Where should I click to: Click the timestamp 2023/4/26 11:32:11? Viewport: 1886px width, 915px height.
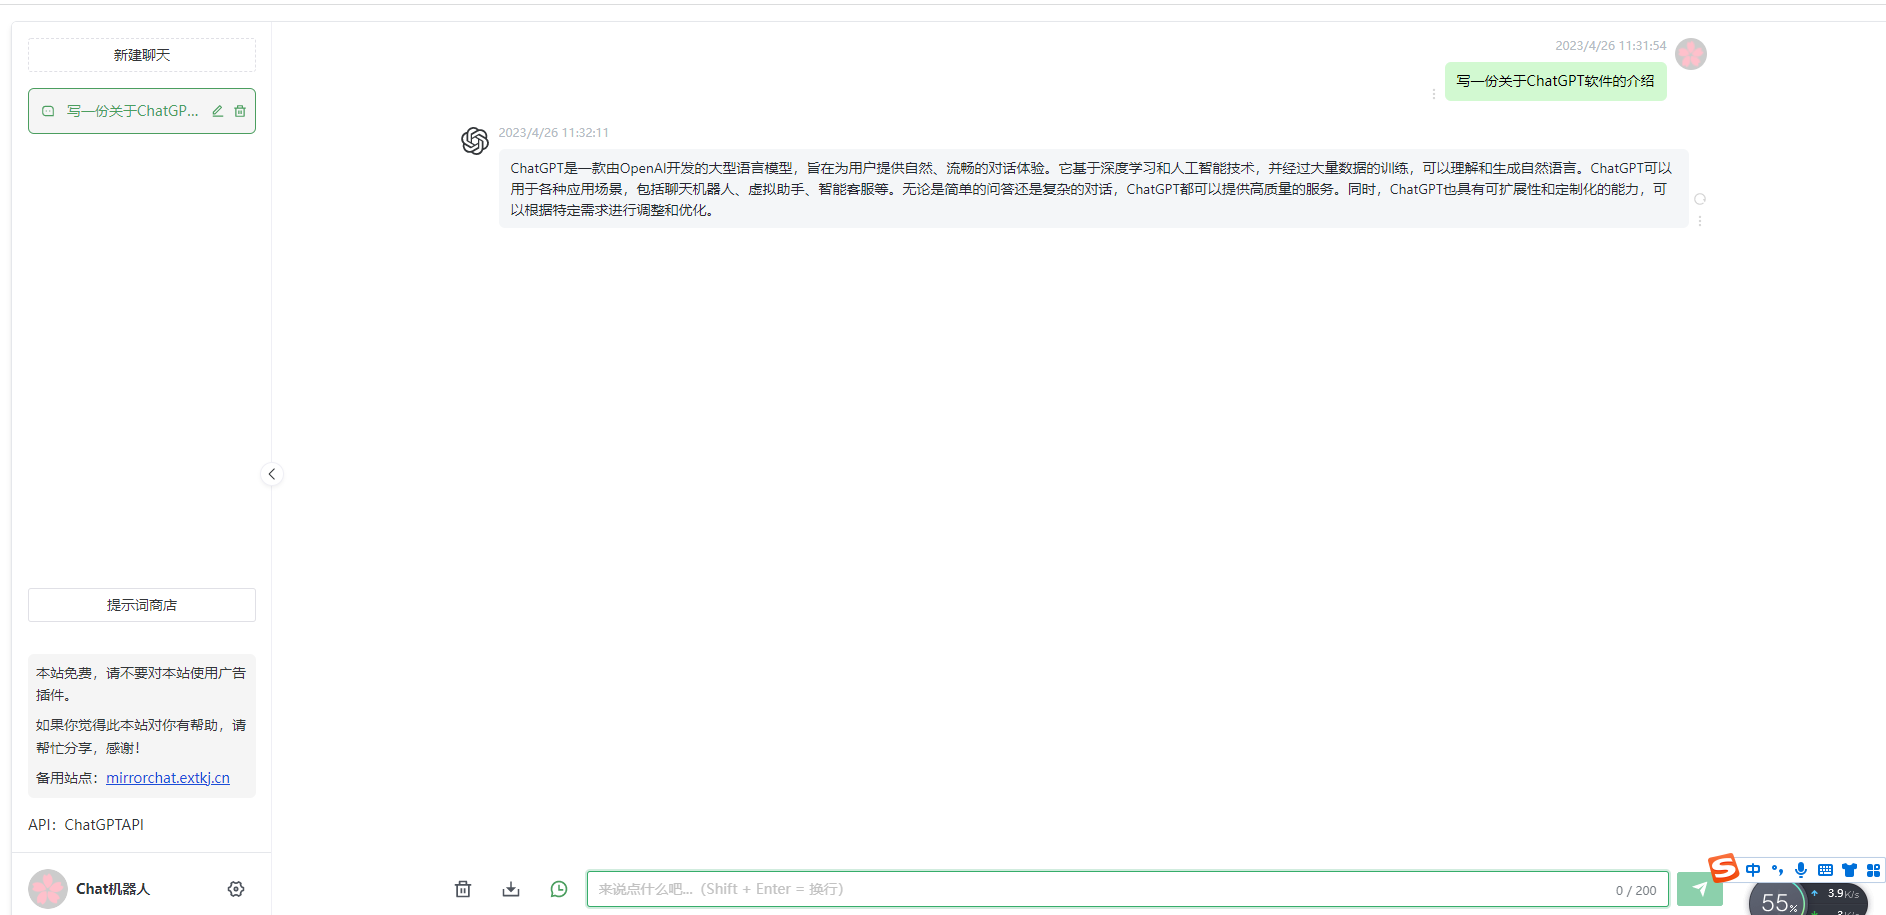click(x=554, y=133)
